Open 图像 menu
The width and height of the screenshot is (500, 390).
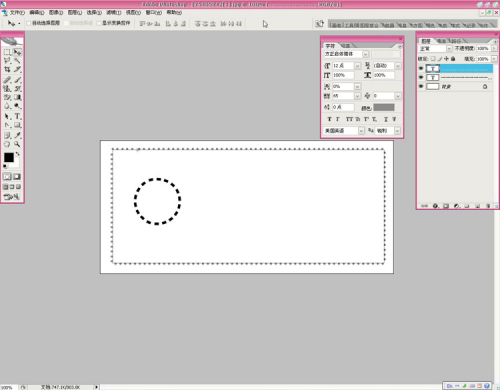(x=56, y=13)
